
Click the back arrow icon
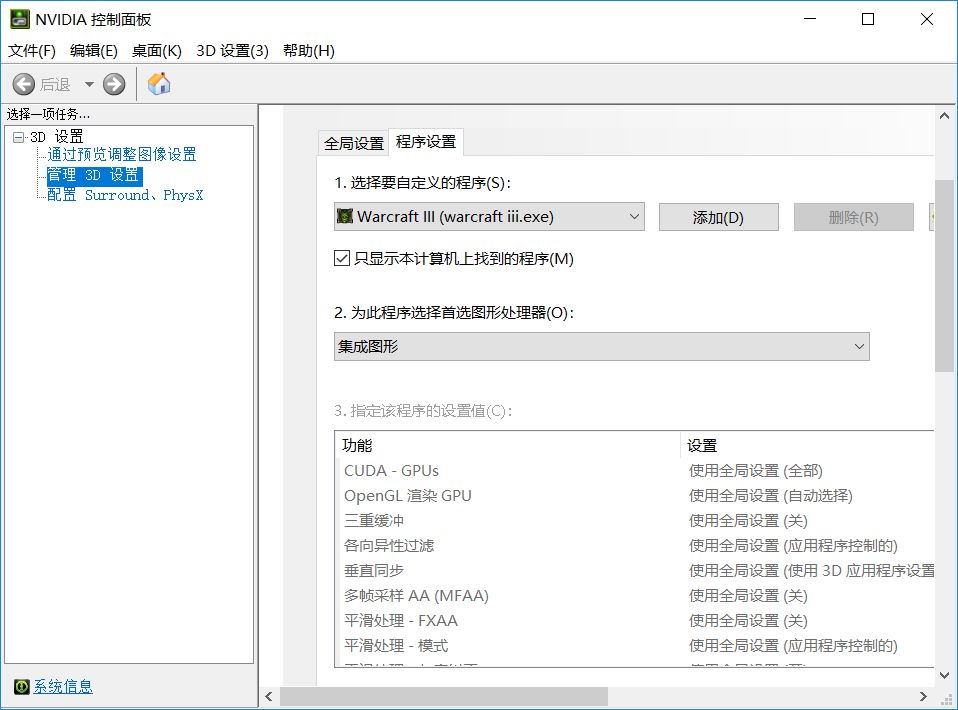point(24,84)
